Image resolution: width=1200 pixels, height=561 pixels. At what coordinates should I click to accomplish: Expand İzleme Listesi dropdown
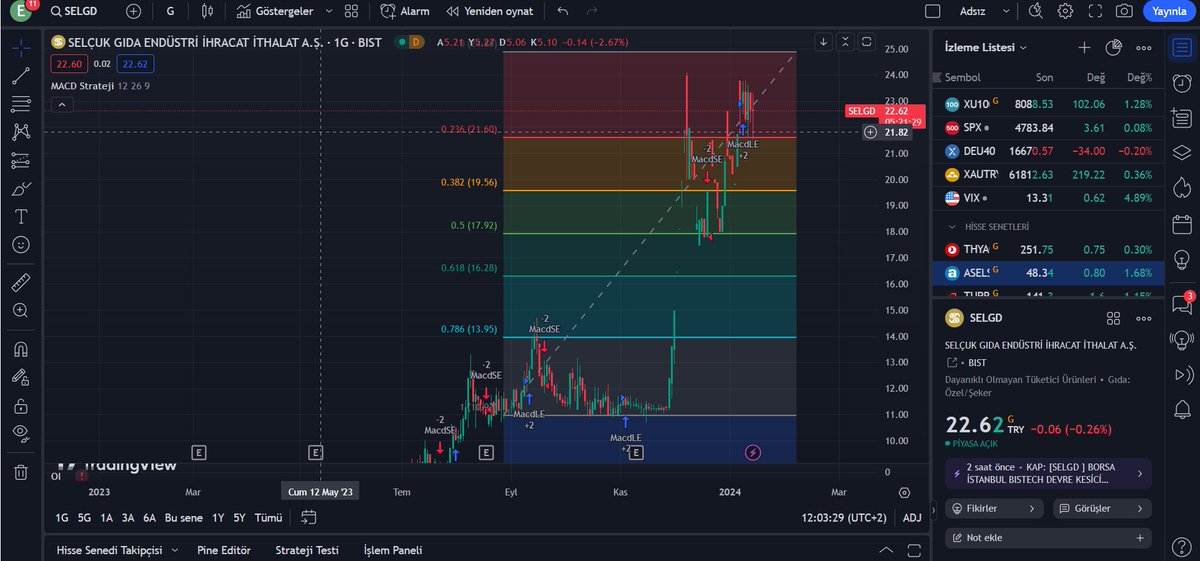pos(986,47)
